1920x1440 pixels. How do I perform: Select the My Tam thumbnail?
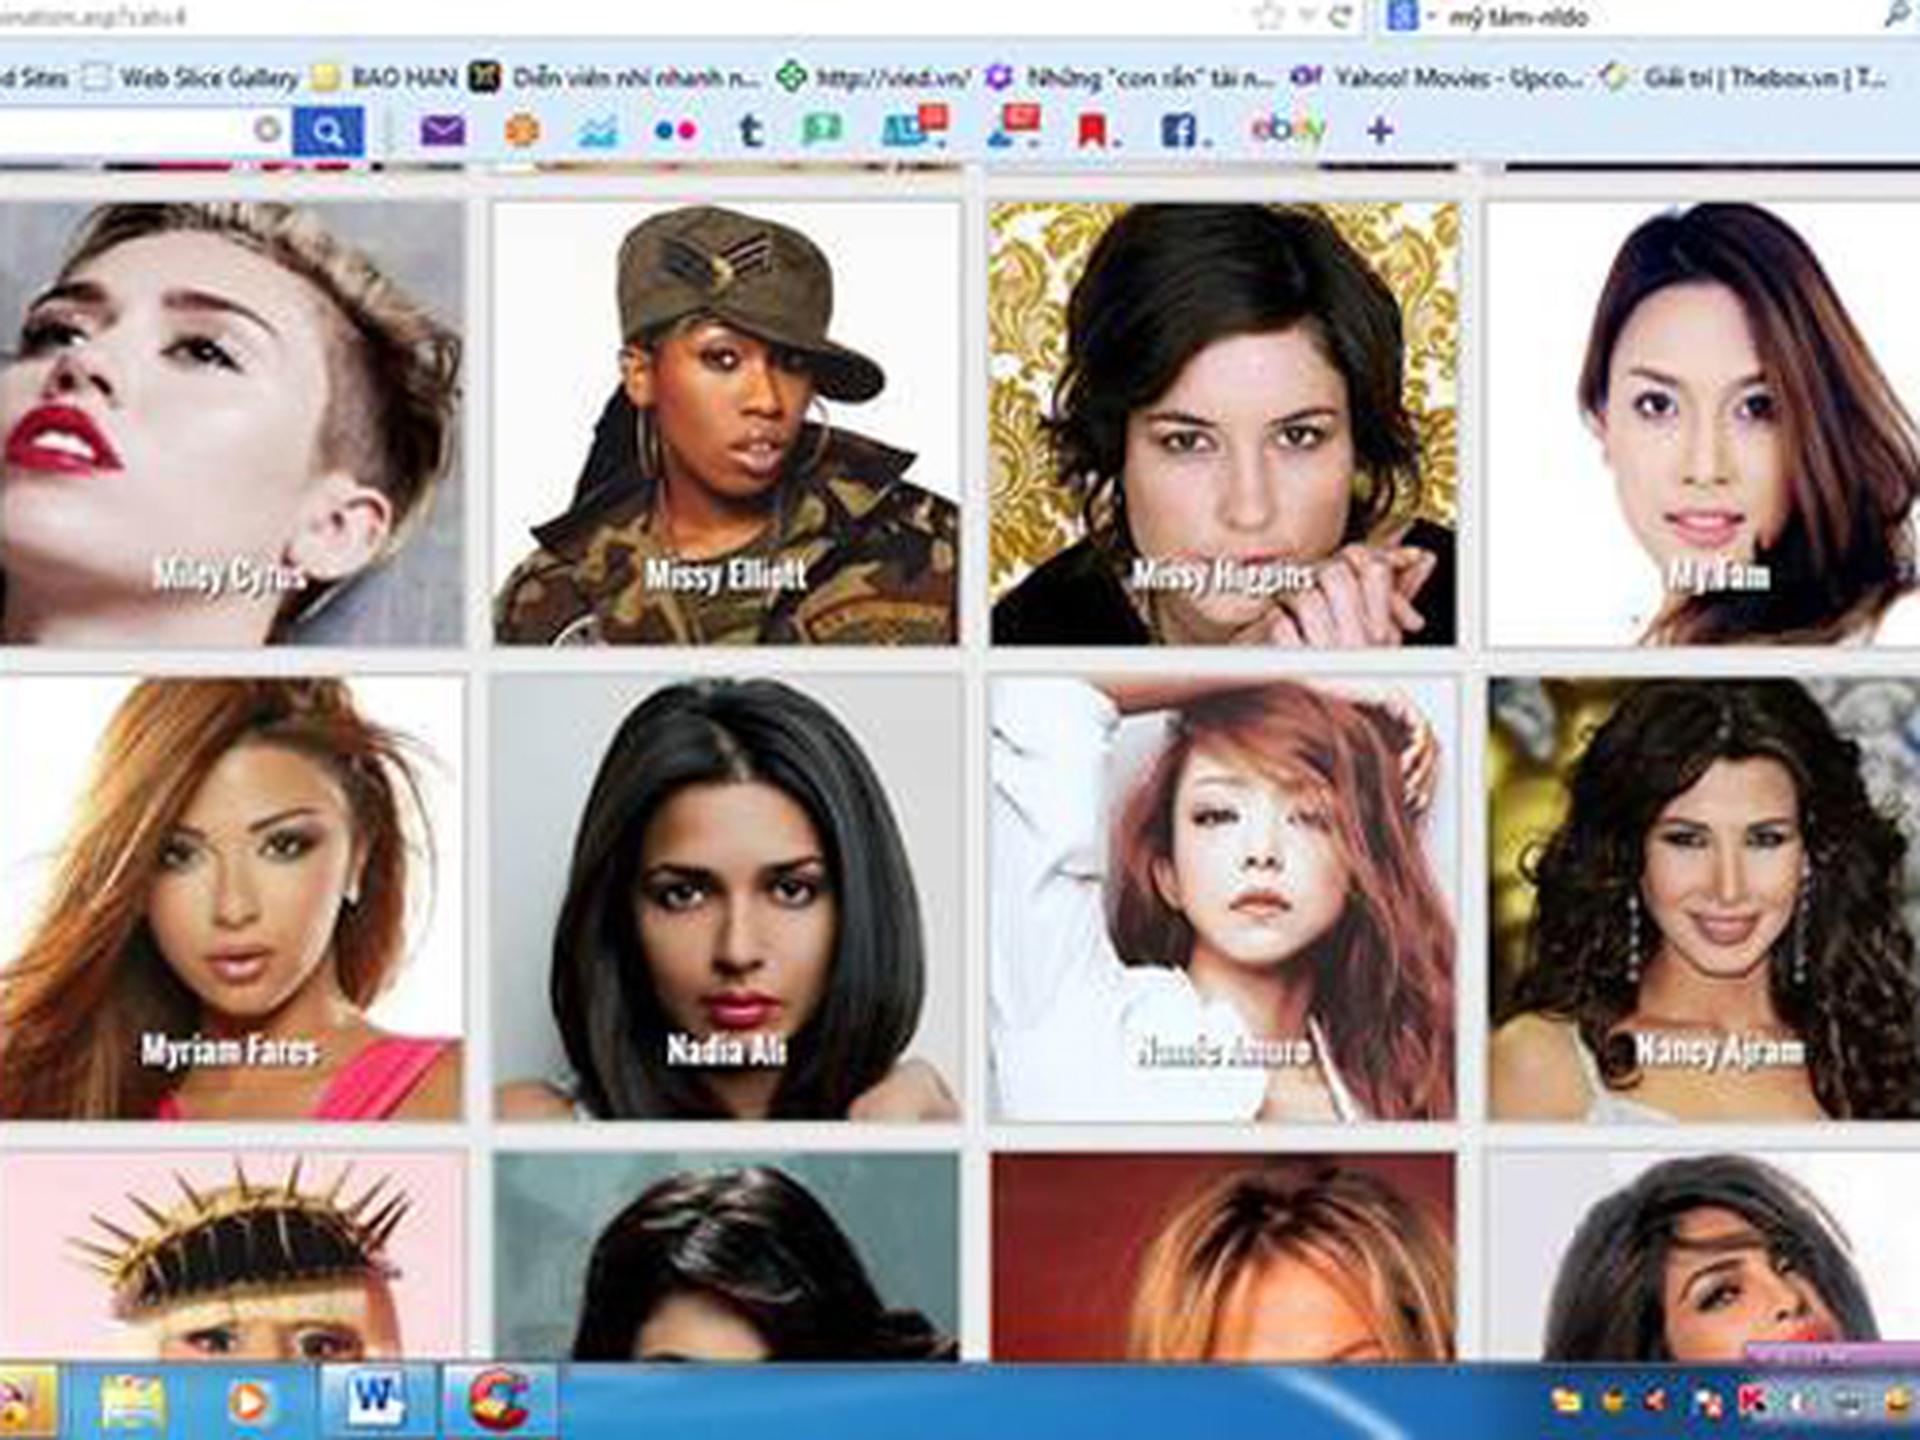1703,423
